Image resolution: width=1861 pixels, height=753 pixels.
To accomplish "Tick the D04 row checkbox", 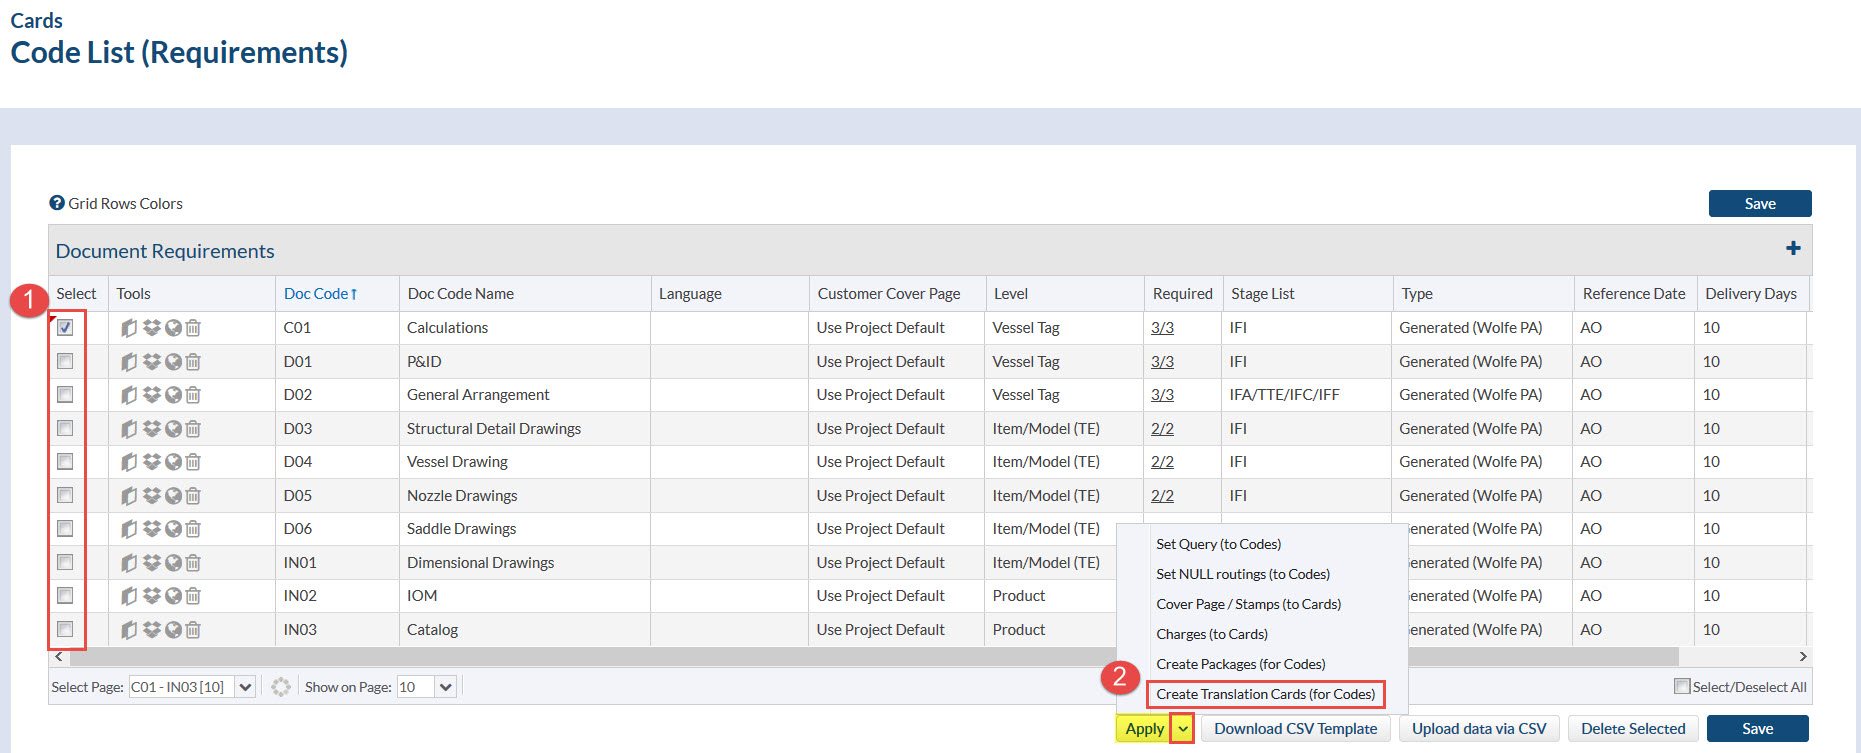I will [x=65, y=461].
